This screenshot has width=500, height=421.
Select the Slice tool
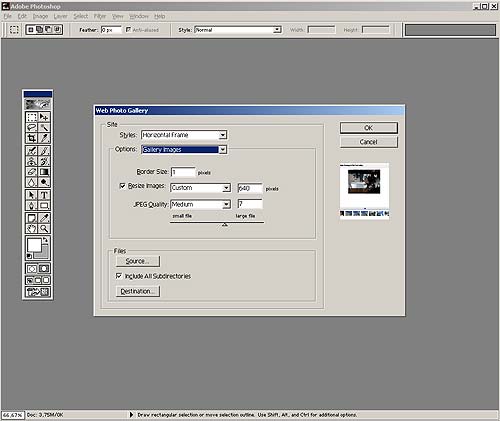click(x=44, y=138)
